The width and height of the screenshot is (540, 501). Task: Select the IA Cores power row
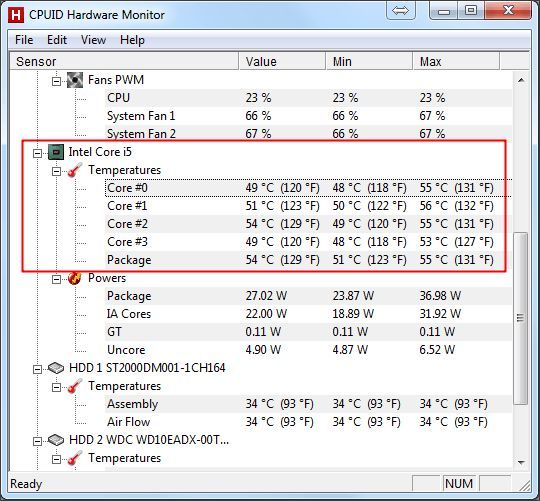click(x=309, y=314)
